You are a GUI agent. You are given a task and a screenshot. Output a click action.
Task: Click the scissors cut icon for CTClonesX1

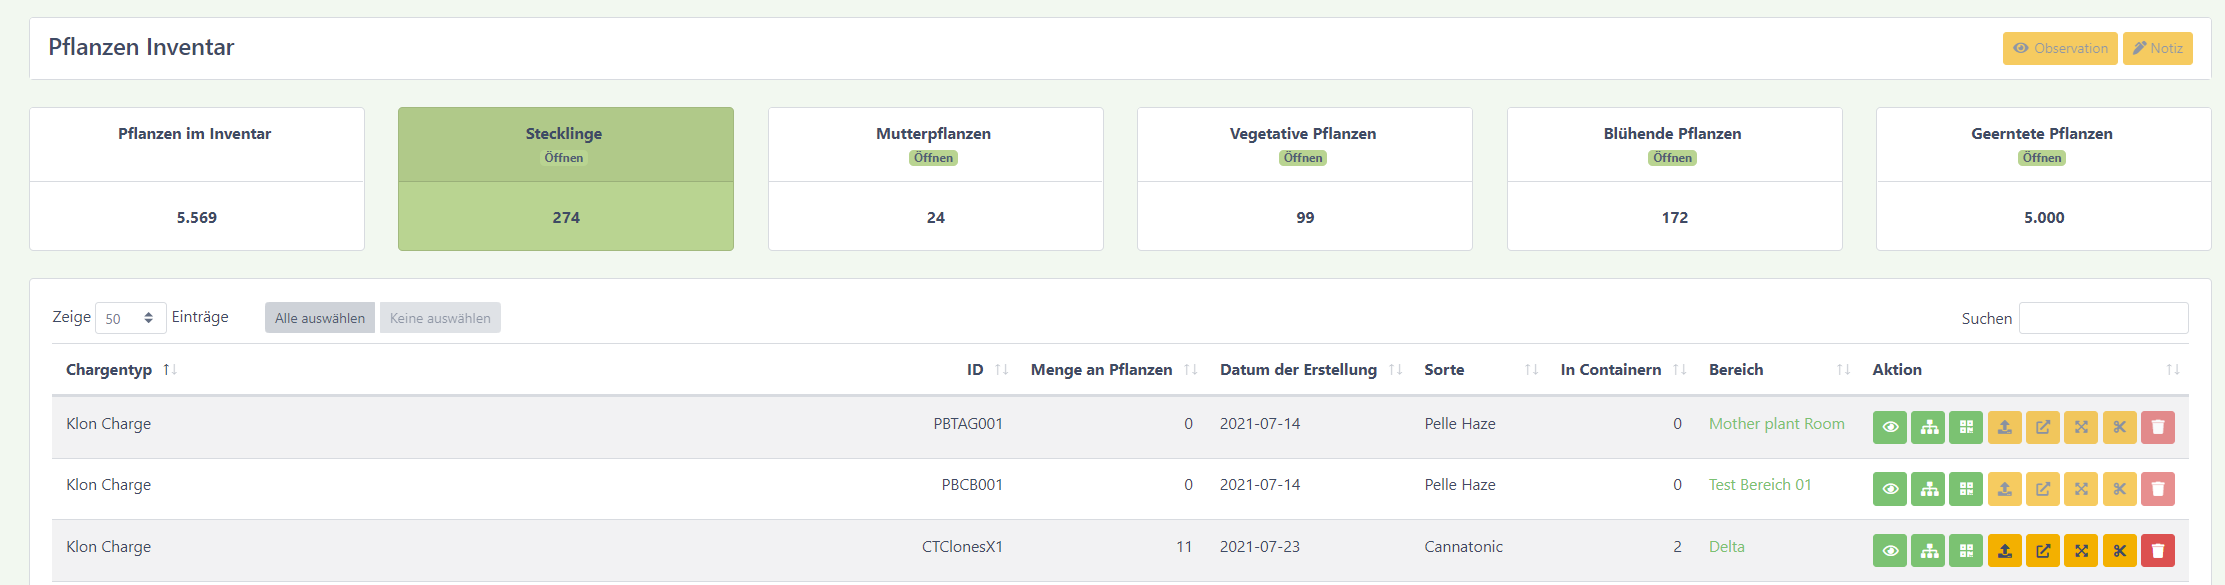2119,551
